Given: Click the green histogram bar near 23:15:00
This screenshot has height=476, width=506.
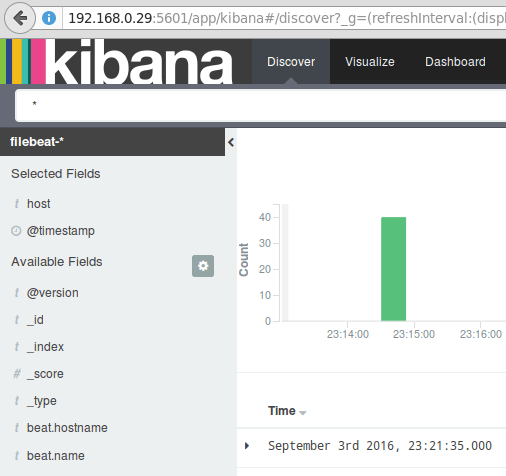Looking at the screenshot, I should pos(393,269).
